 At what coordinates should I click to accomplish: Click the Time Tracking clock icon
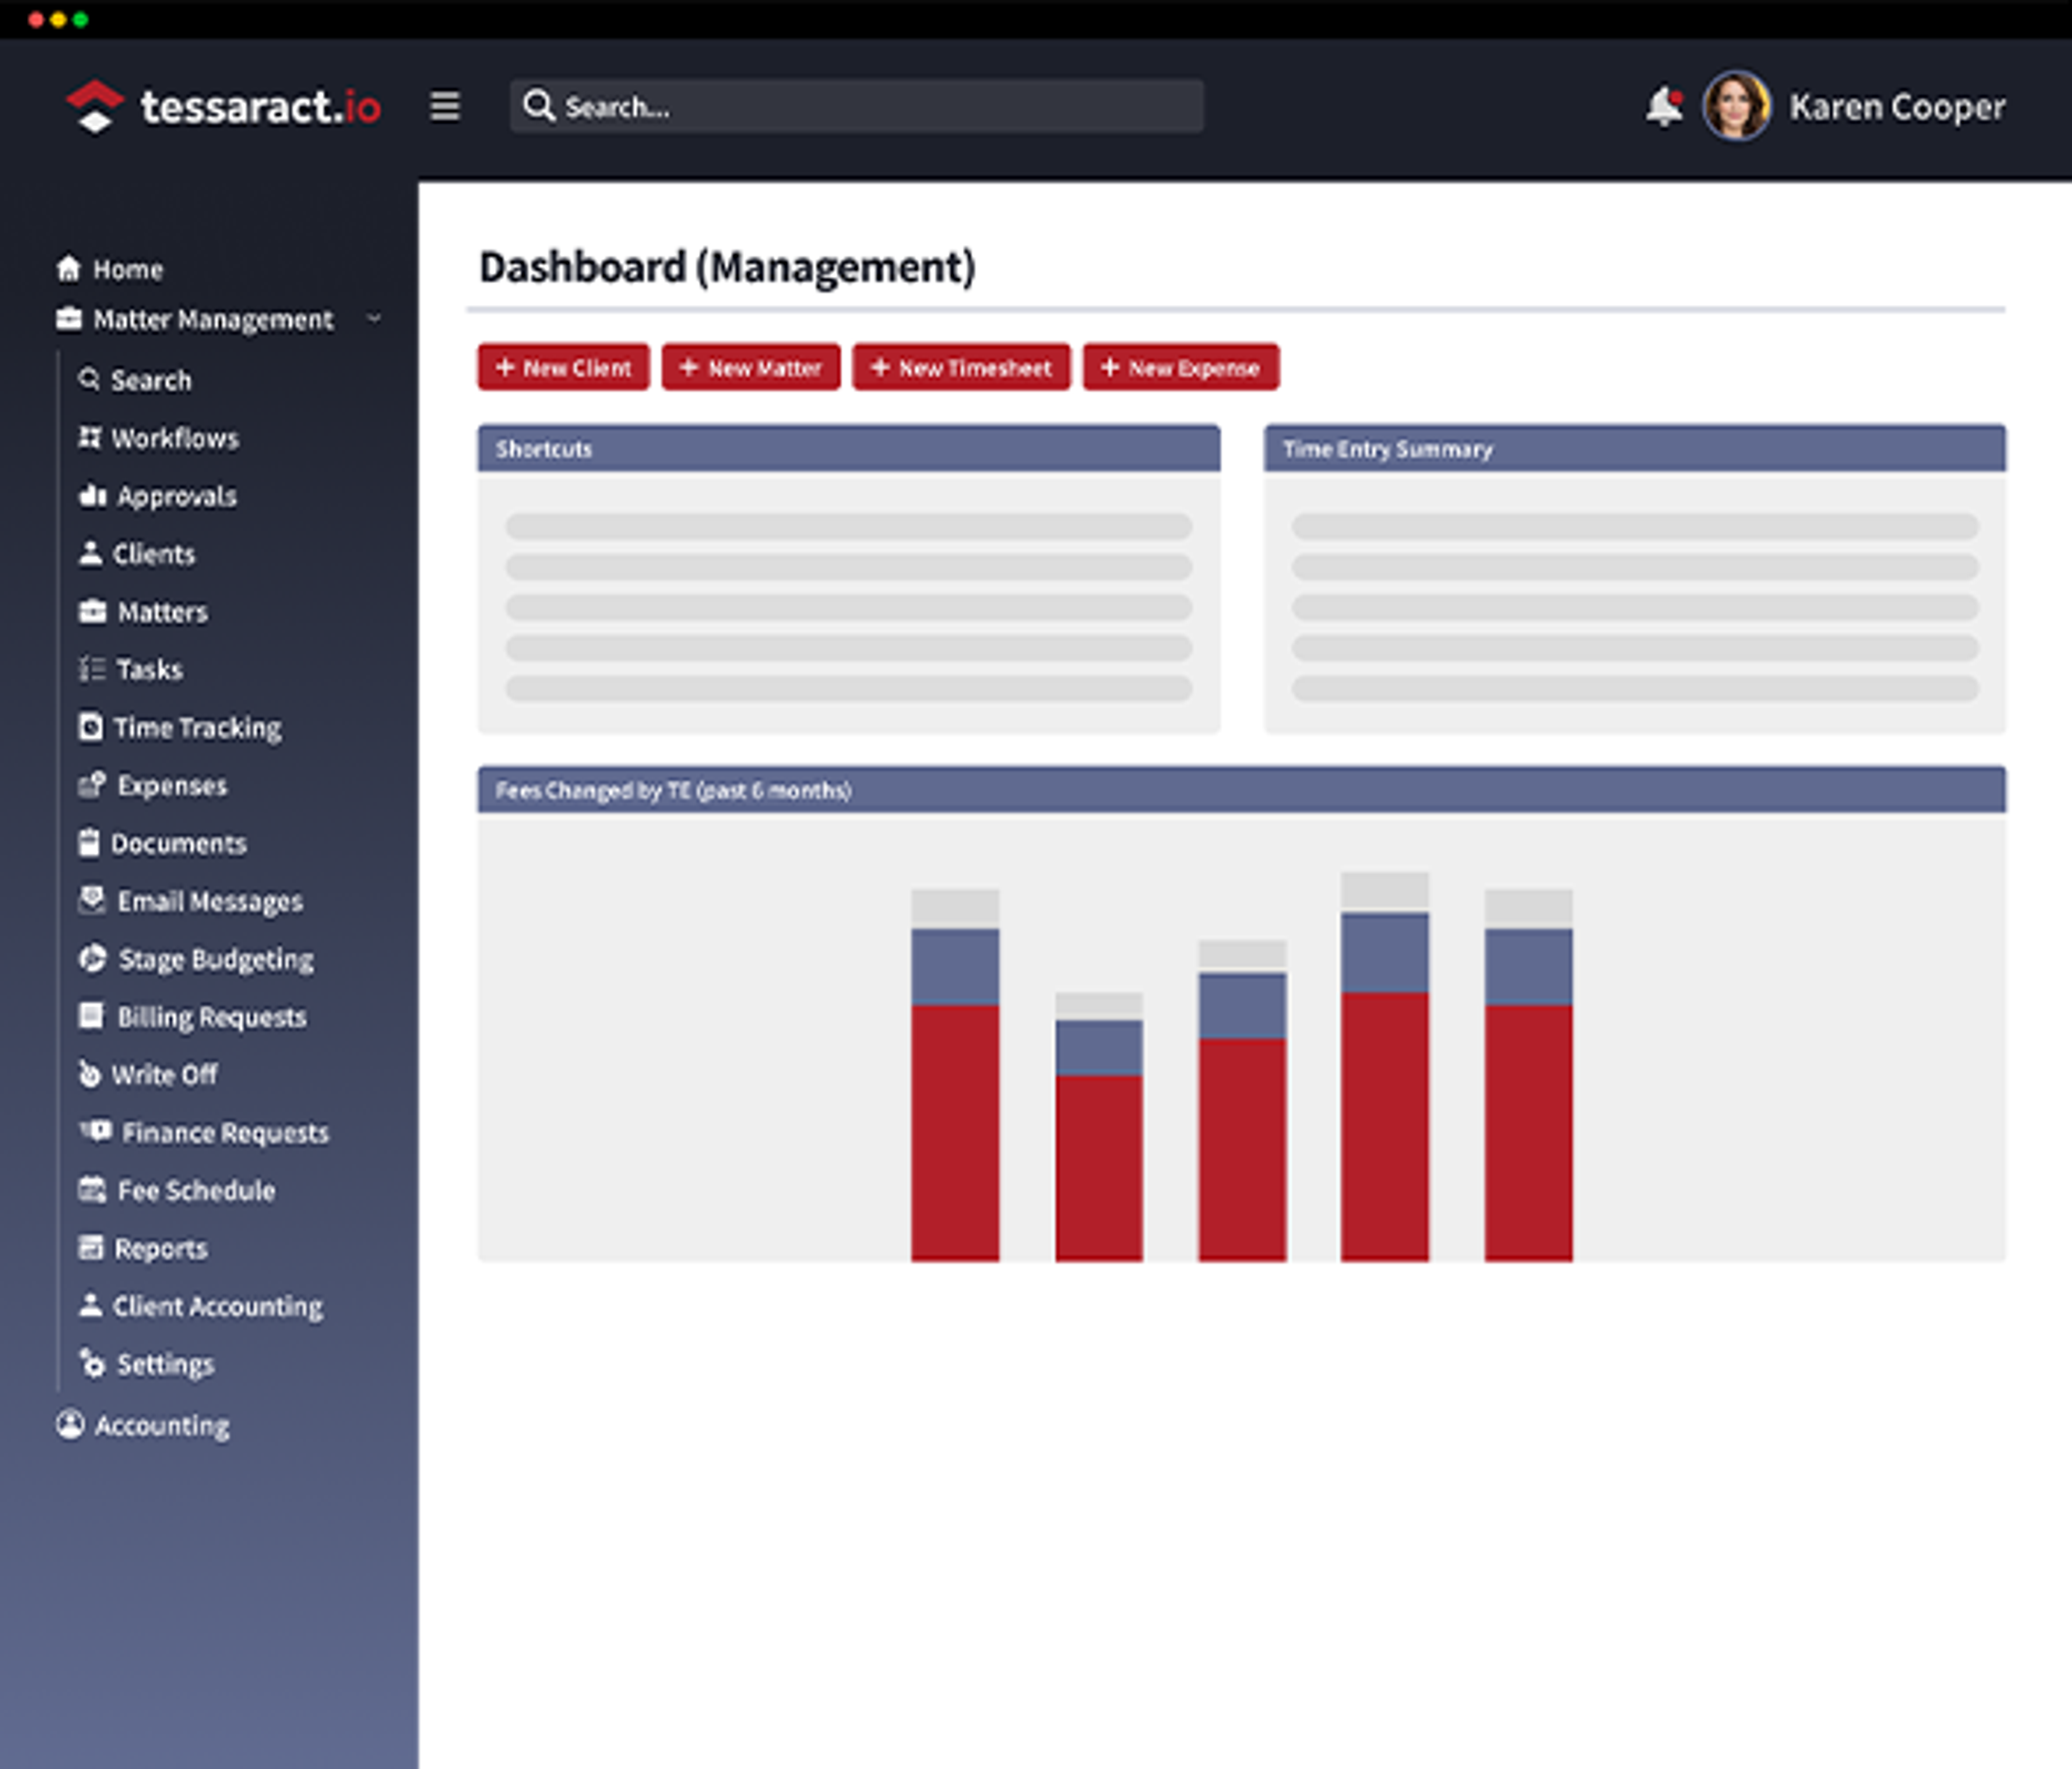click(90, 727)
